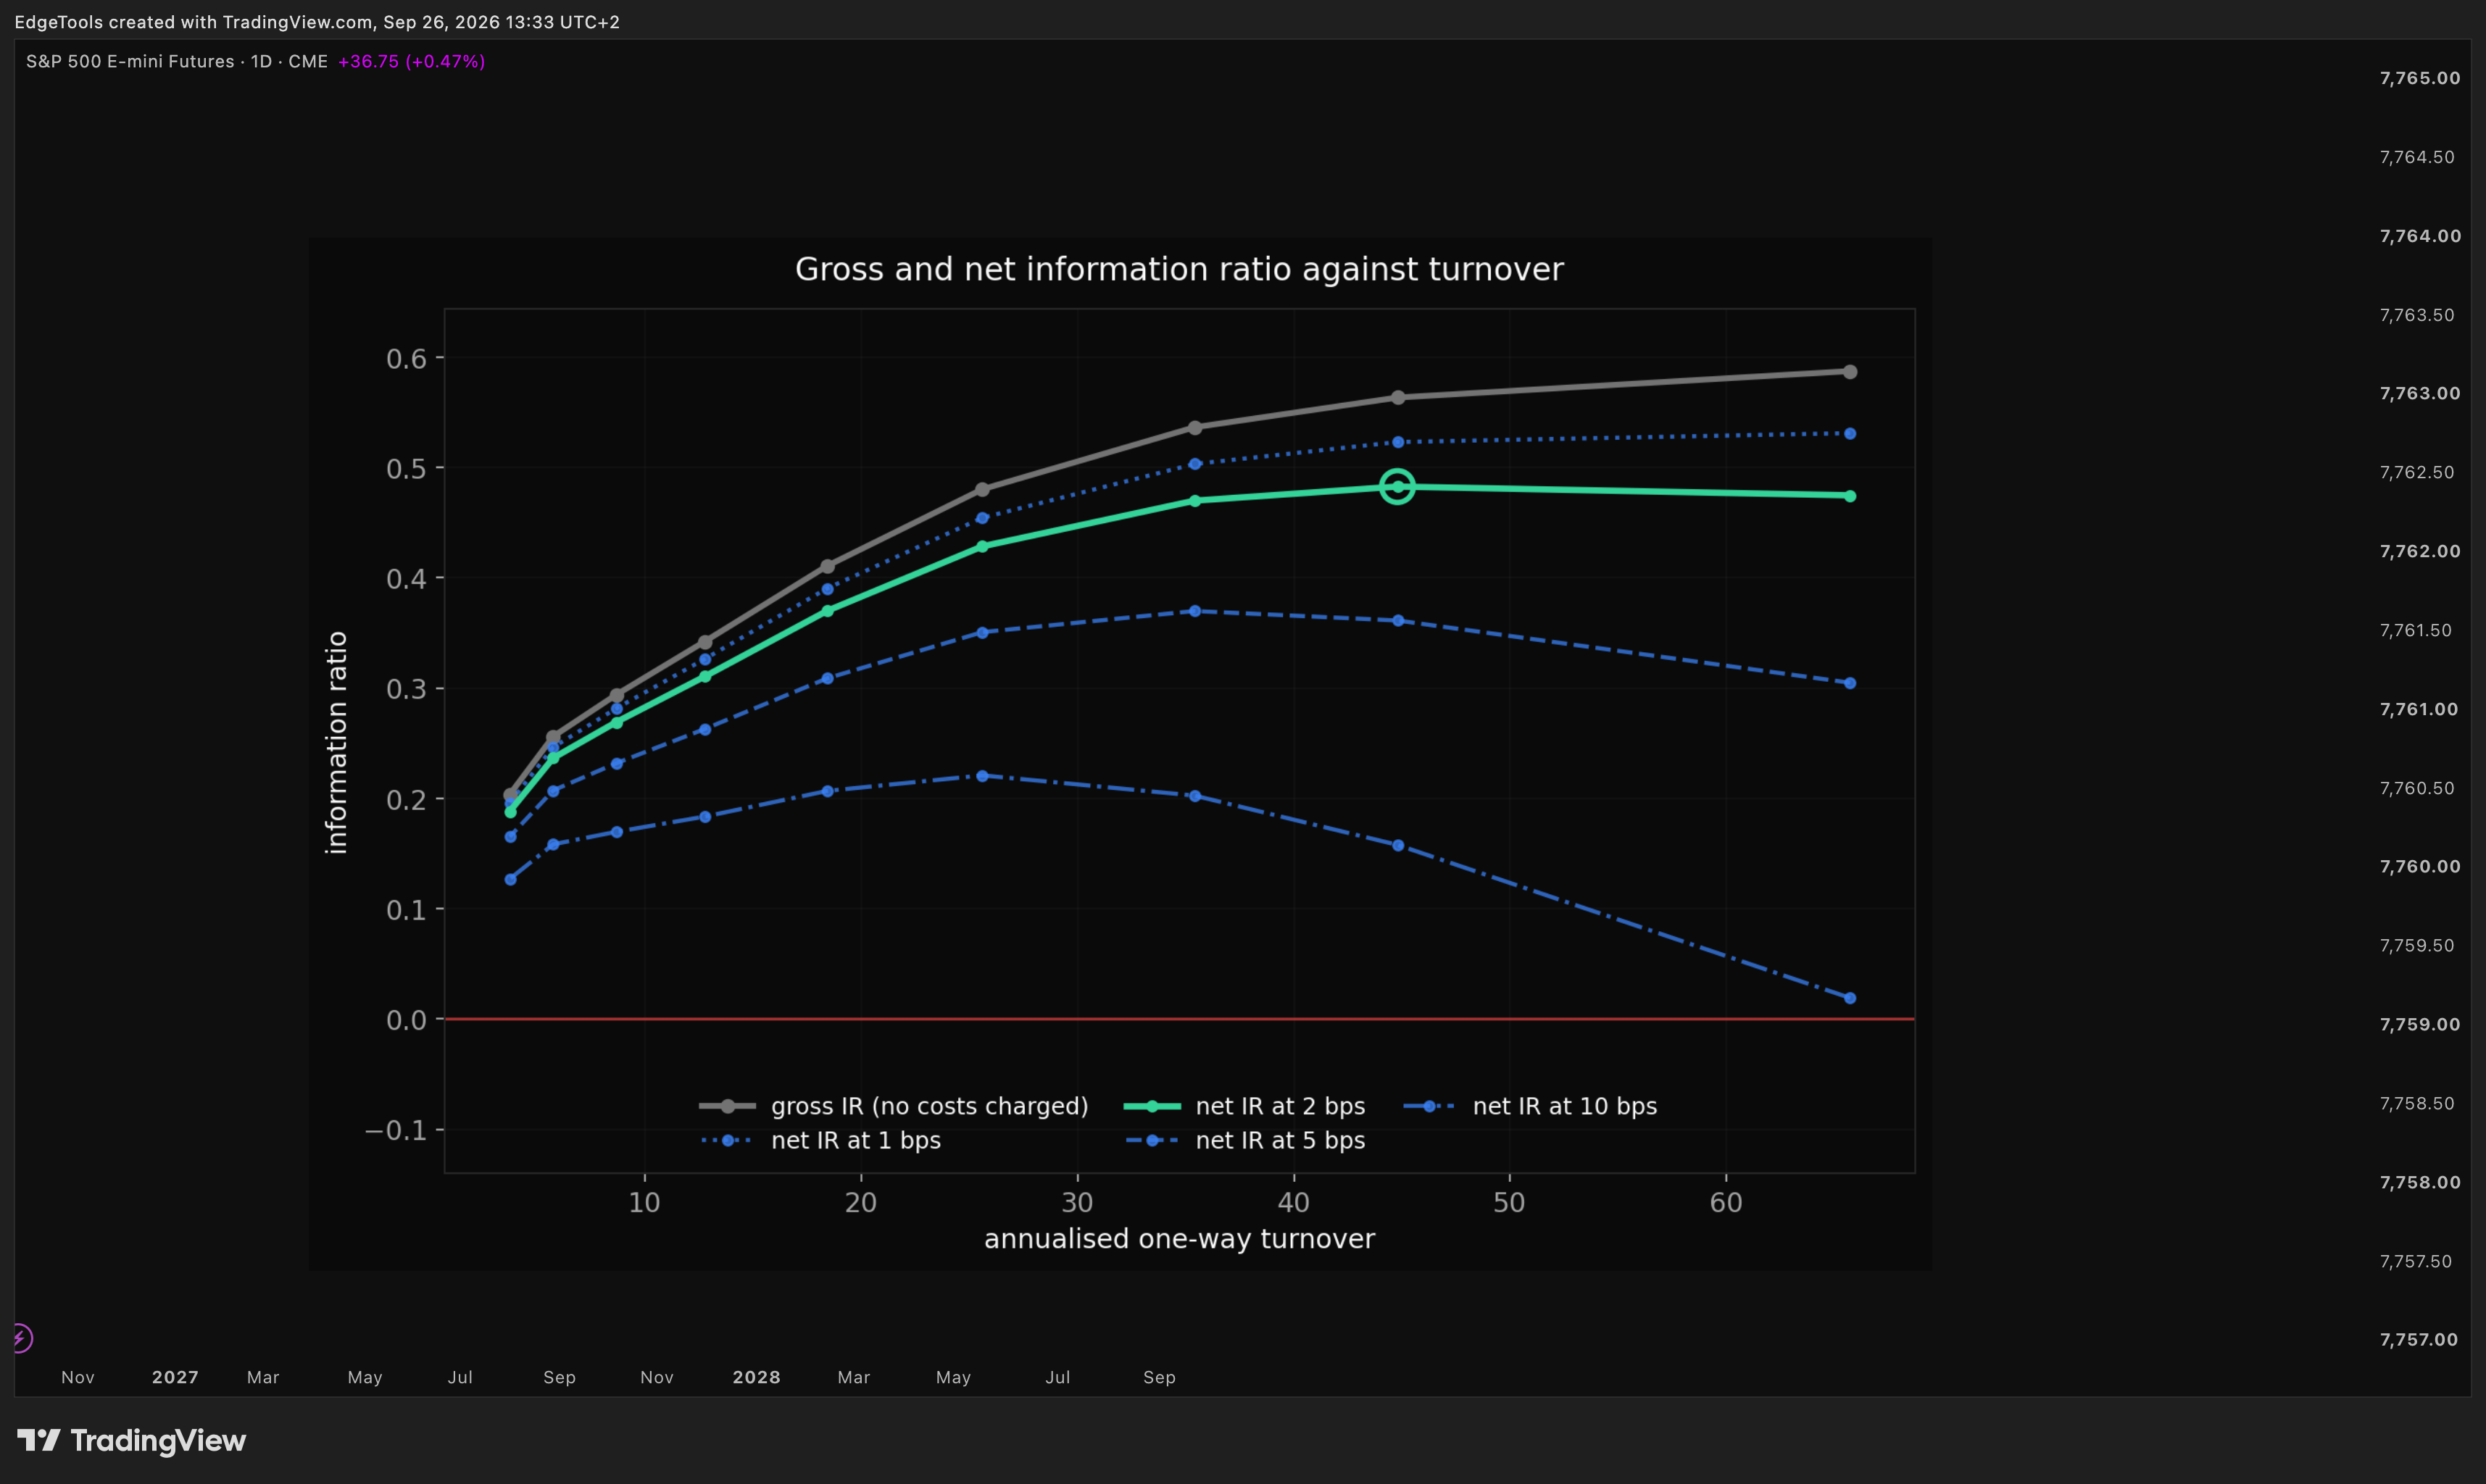Click the last net IR at 1 bps dotted point

1850,434
